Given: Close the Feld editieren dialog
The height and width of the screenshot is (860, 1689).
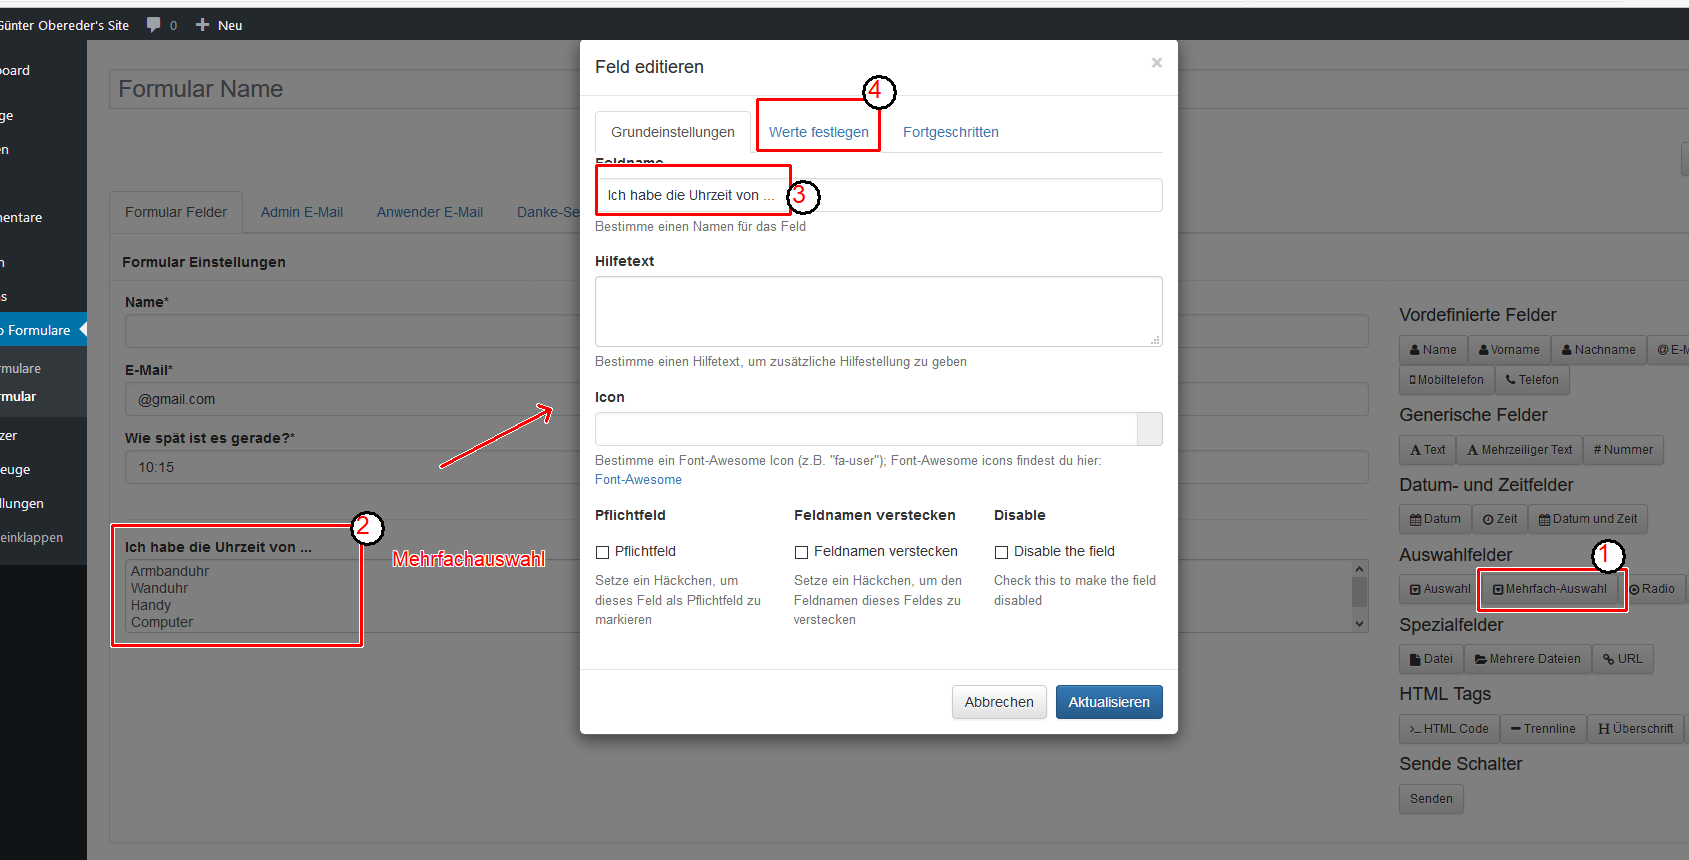Looking at the screenshot, I should 1157,63.
